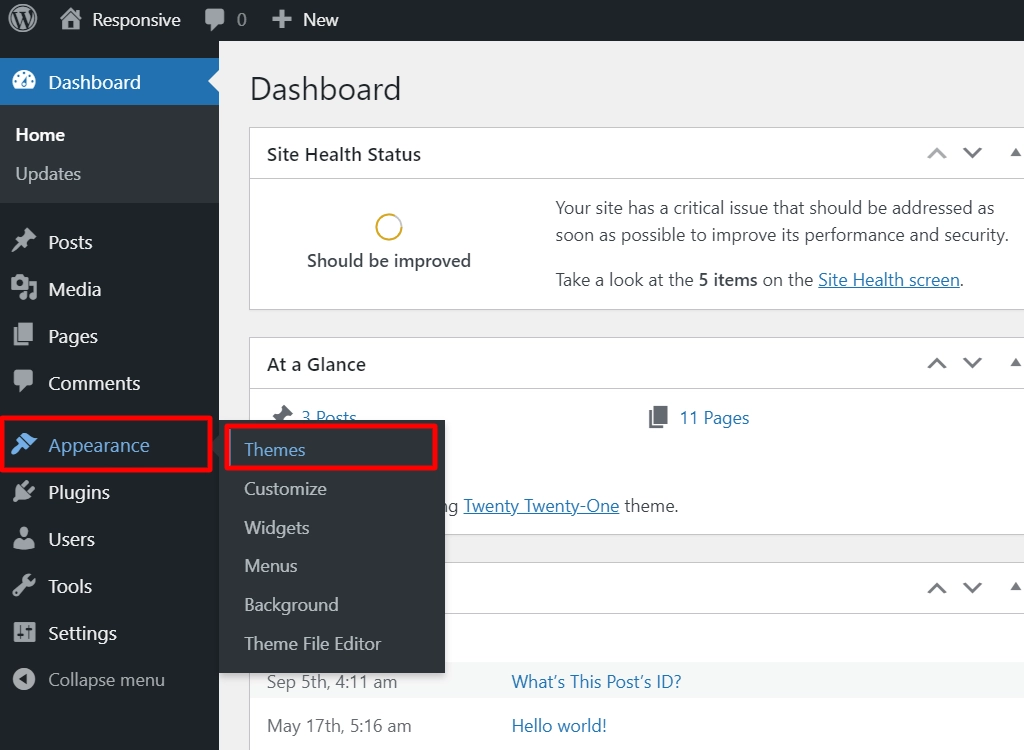Select the Posts pushpin icon in sidebar

[24, 241]
